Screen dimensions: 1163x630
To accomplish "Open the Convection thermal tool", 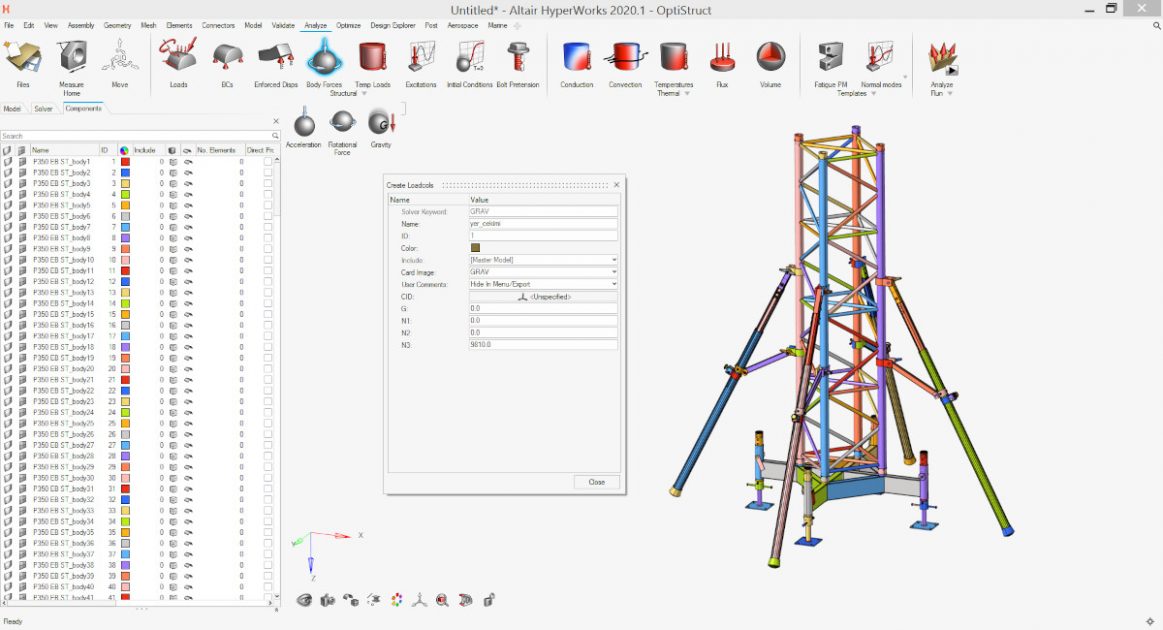I will point(625,58).
